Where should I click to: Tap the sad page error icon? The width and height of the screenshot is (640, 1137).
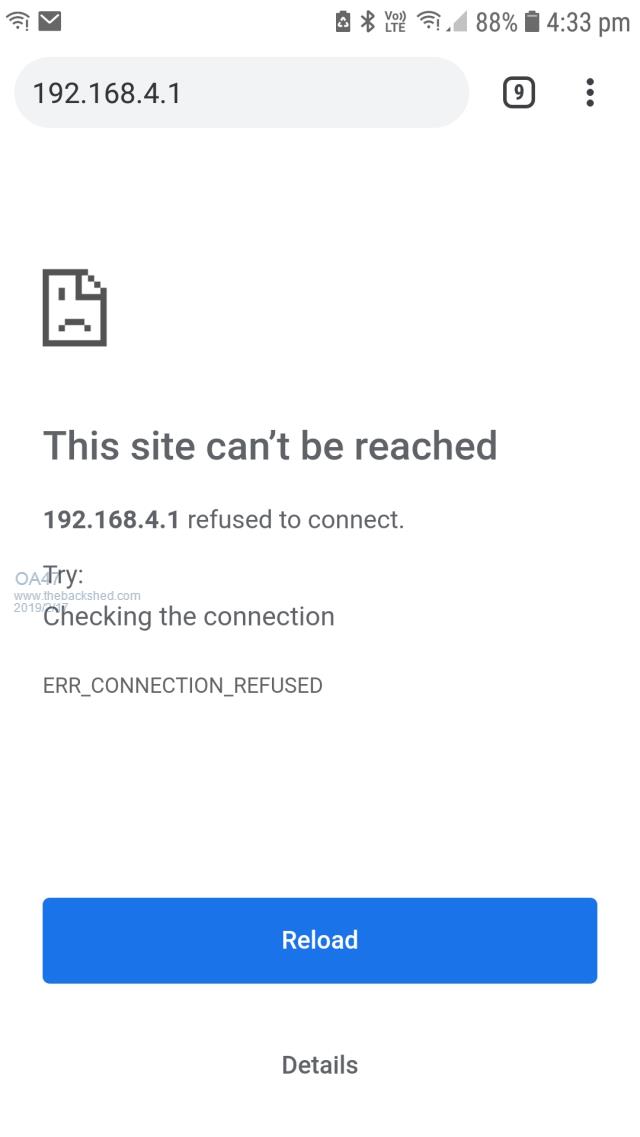click(75, 307)
